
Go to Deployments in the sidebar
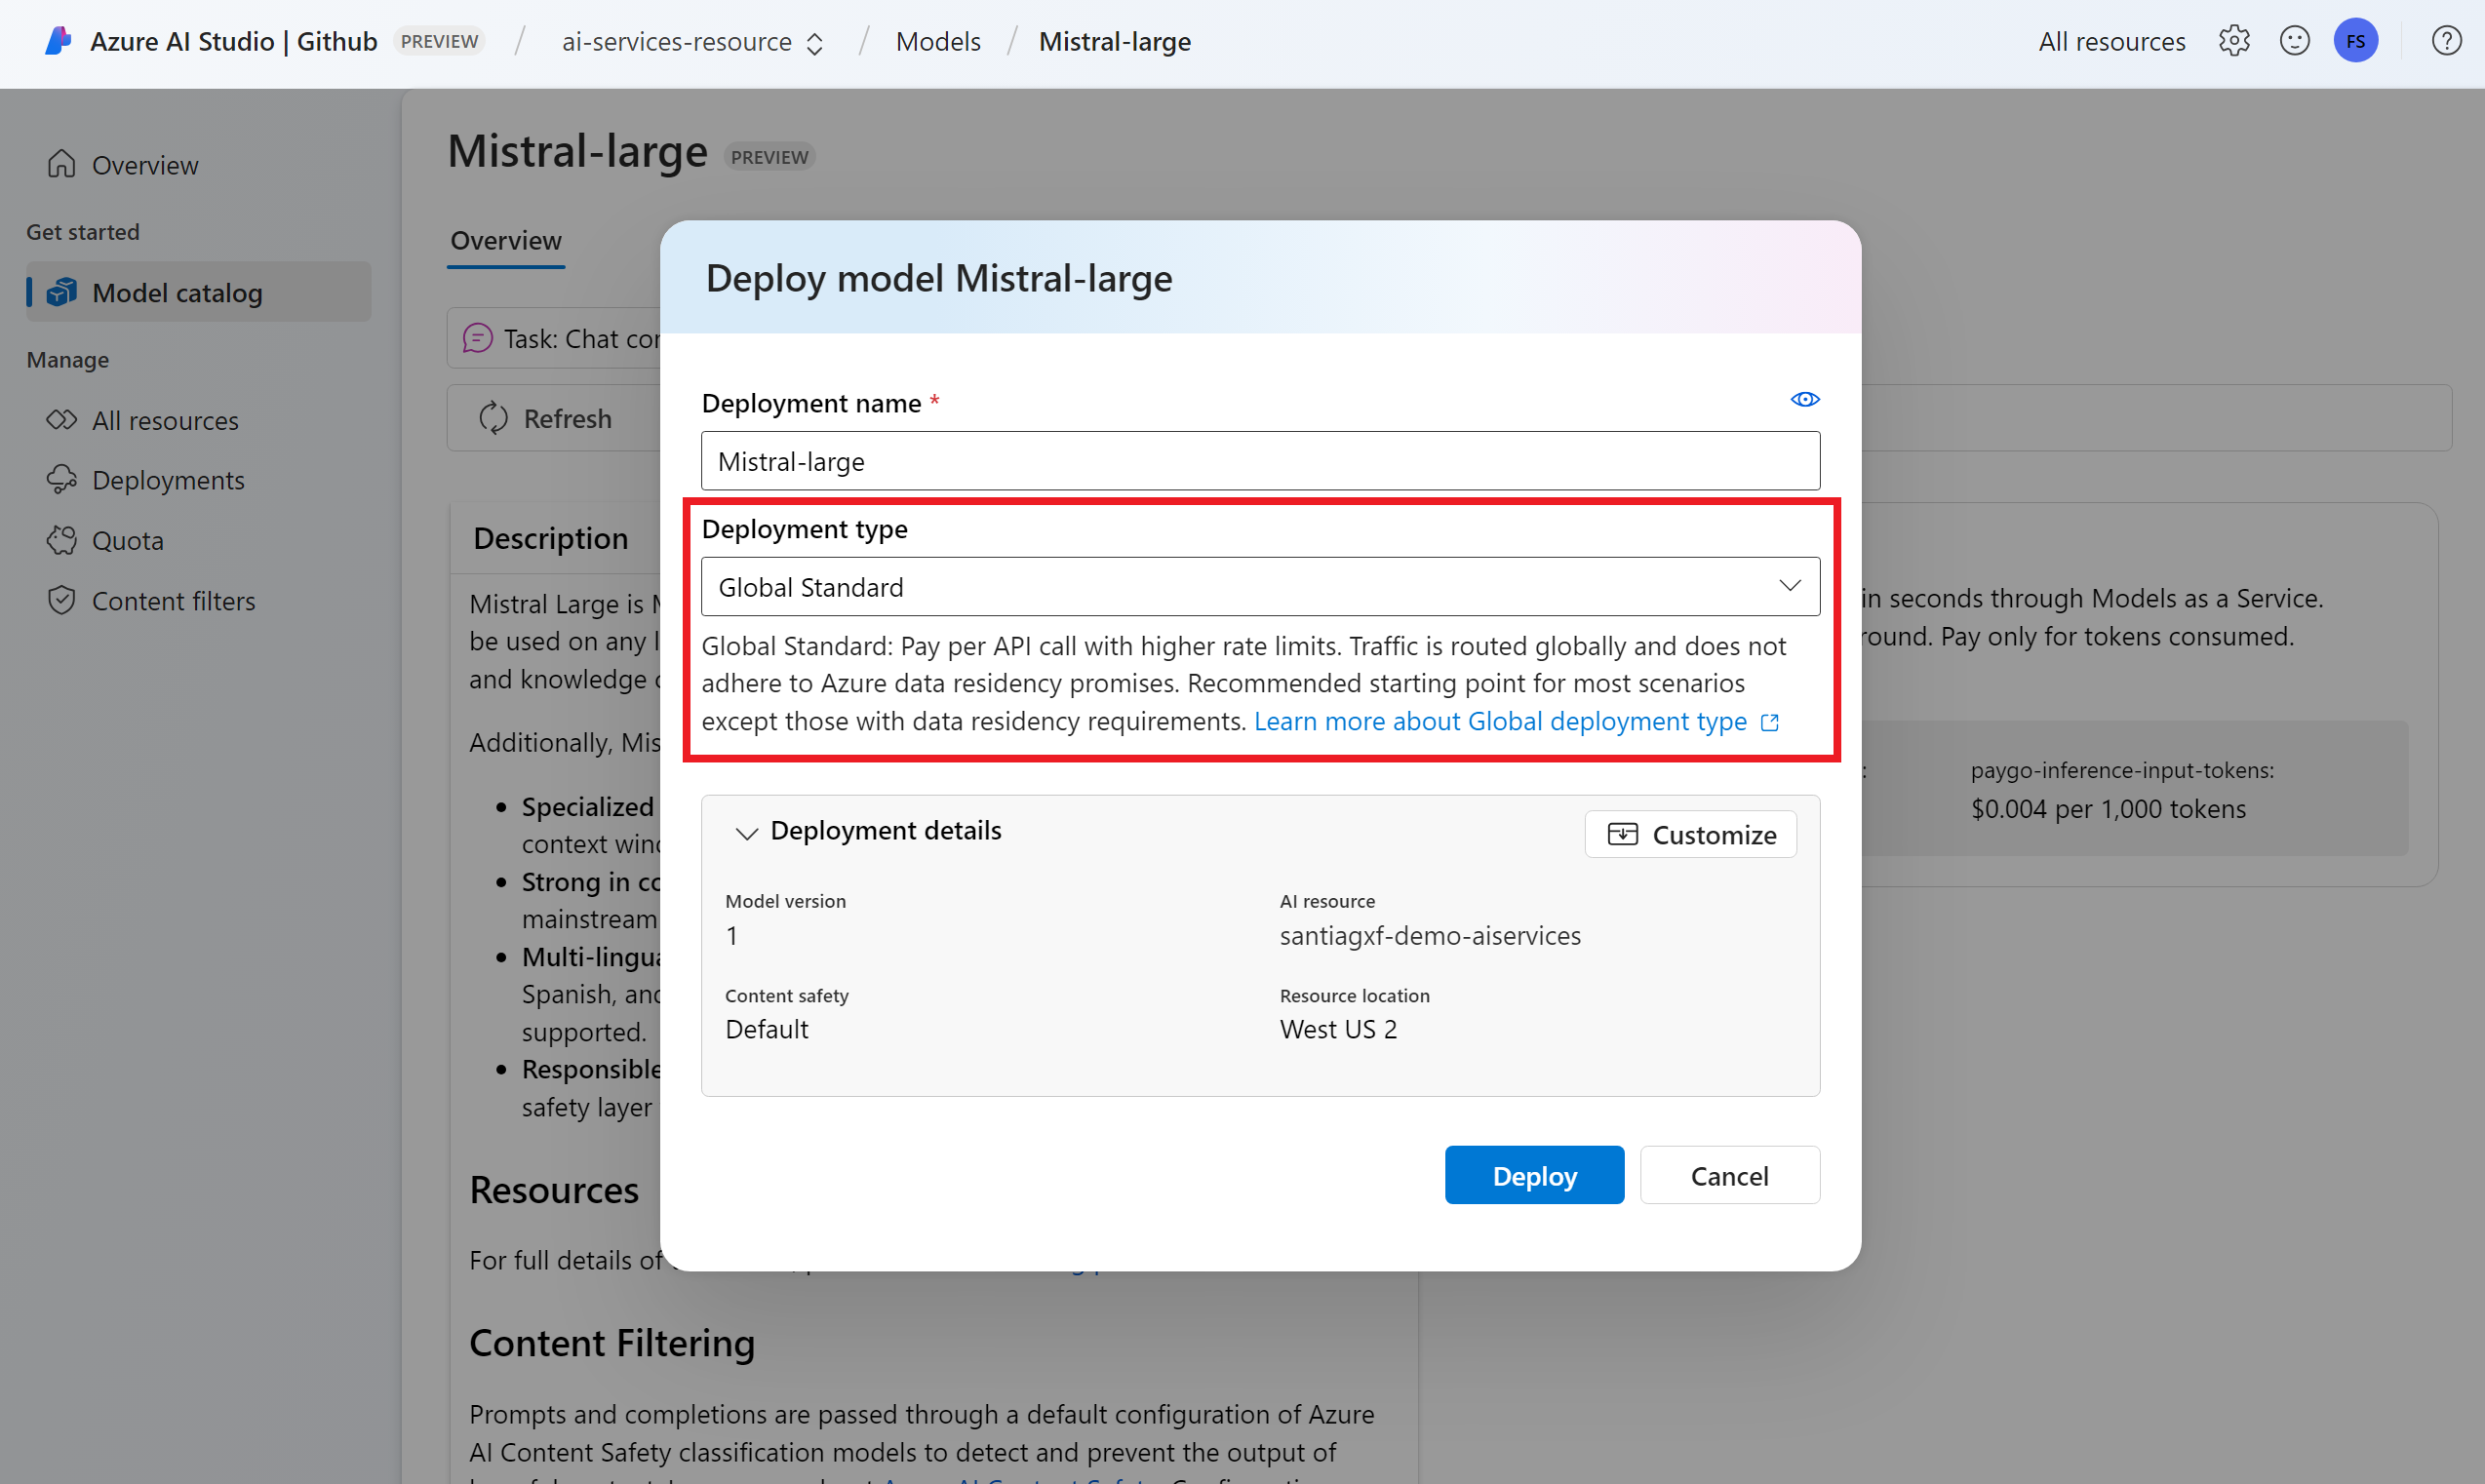click(168, 480)
